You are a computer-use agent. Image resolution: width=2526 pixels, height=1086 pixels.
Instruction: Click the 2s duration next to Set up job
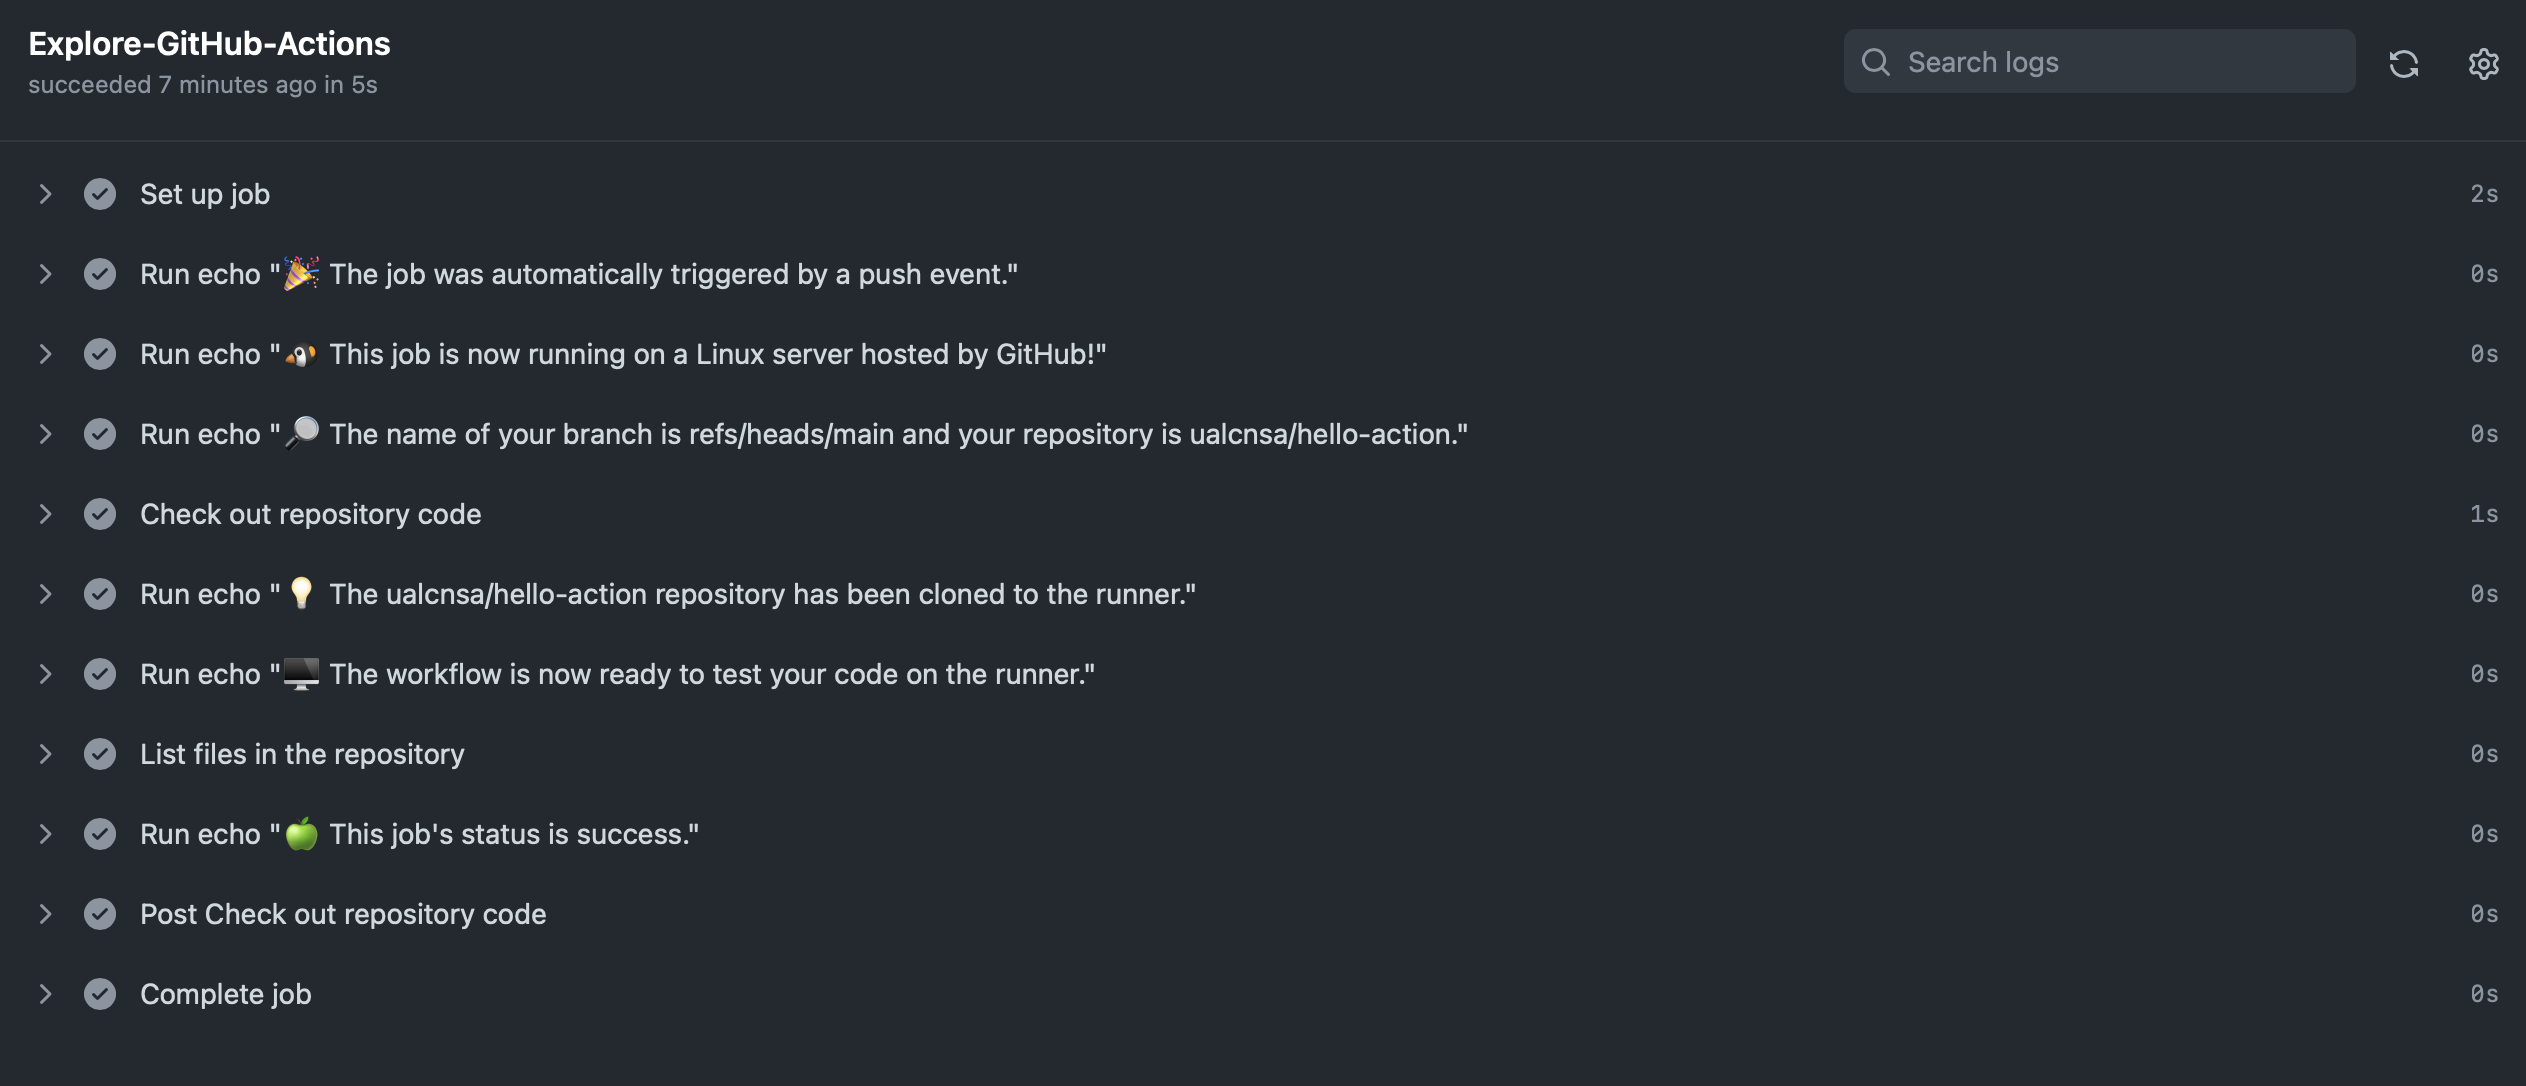tap(2484, 194)
